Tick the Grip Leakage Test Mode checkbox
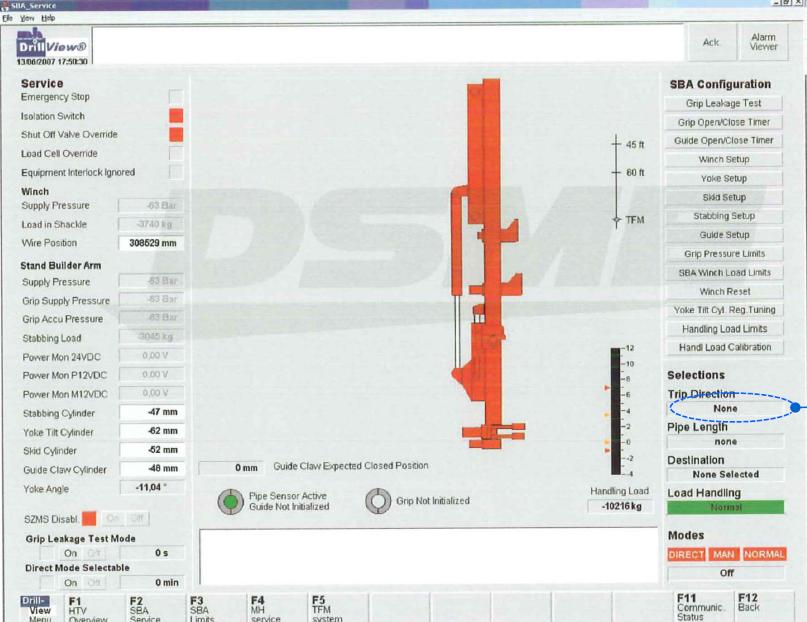 (x=47, y=553)
